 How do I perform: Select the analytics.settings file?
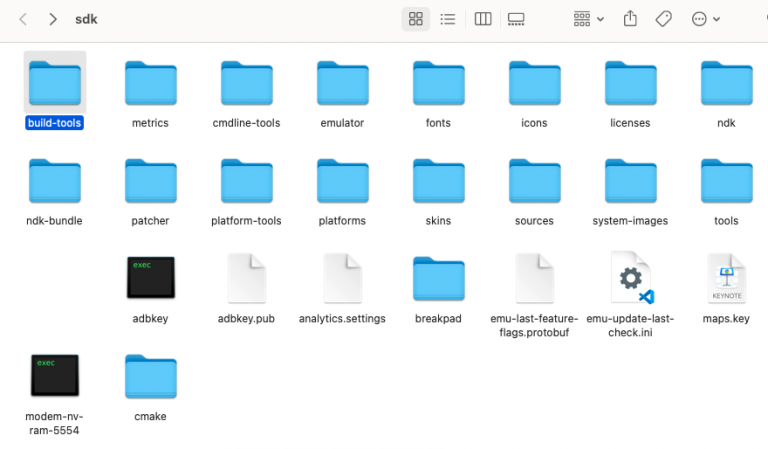(x=342, y=278)
